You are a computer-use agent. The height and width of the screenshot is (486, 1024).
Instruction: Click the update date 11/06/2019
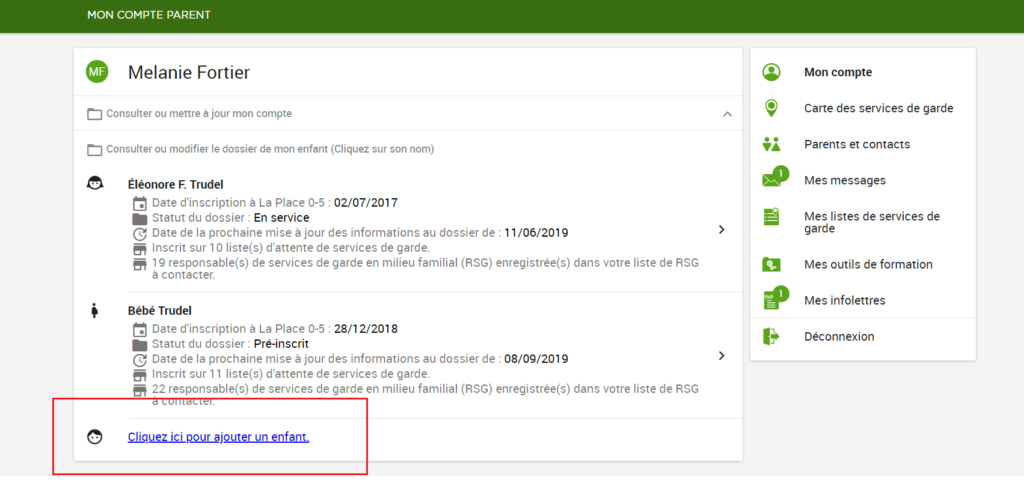(x=536, y=233)
